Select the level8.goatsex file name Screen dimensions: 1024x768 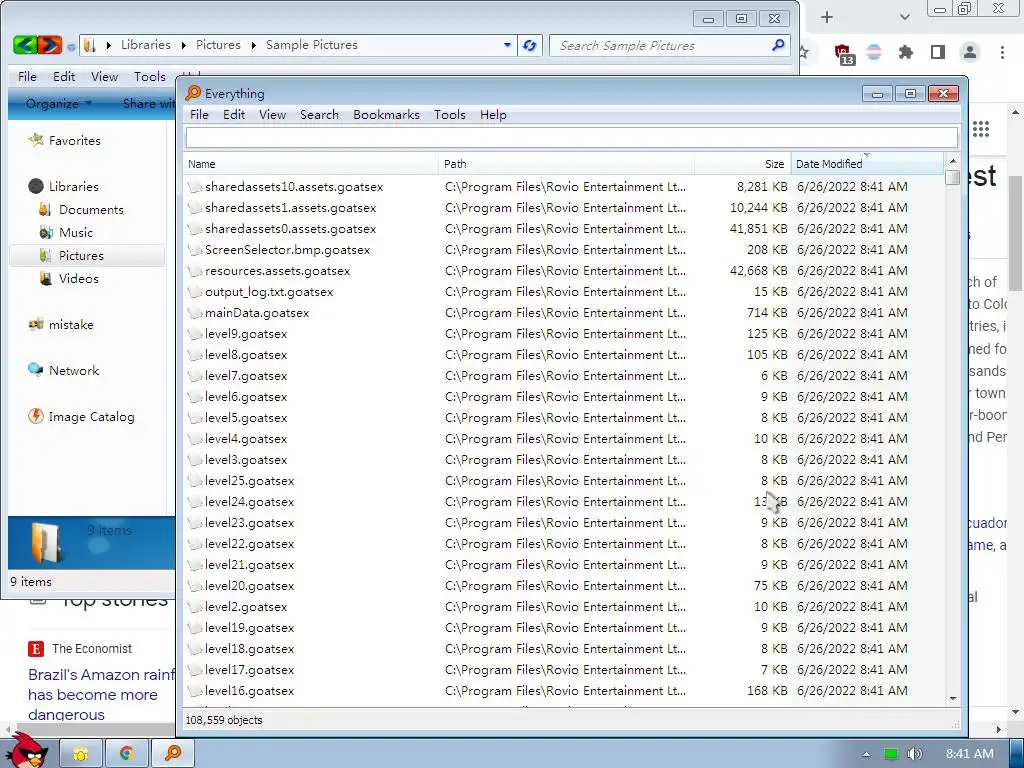(246, 355)
